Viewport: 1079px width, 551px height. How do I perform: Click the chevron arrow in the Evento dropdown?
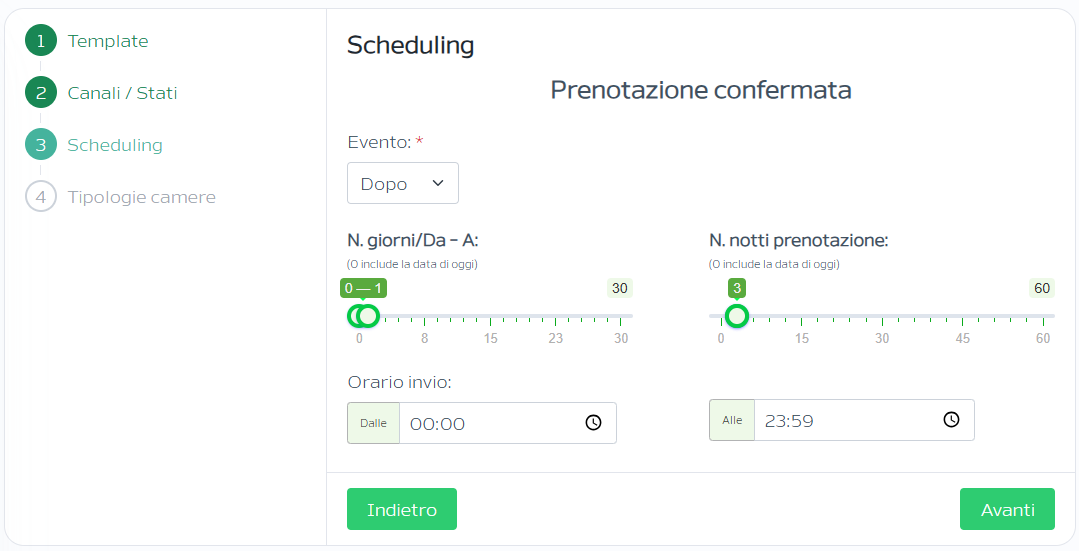click(438, 183)
